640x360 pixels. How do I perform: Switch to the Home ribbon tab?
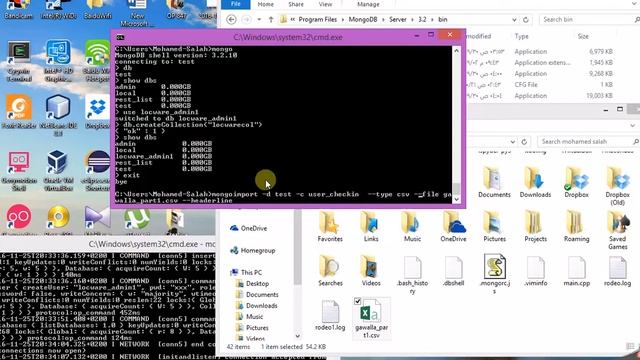click(x=265, y=4)
